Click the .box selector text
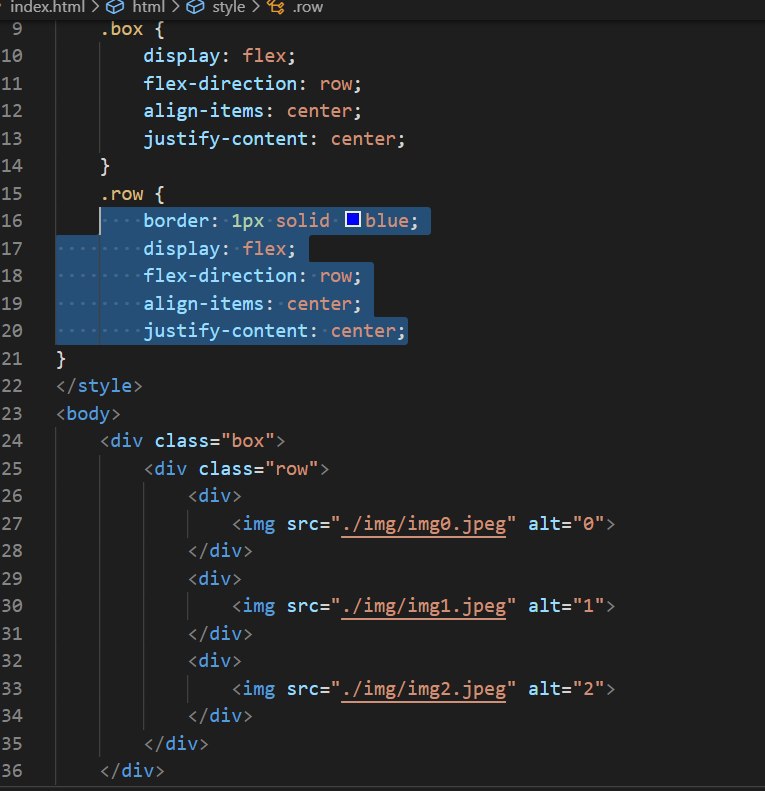 click(x=122, y=29)
